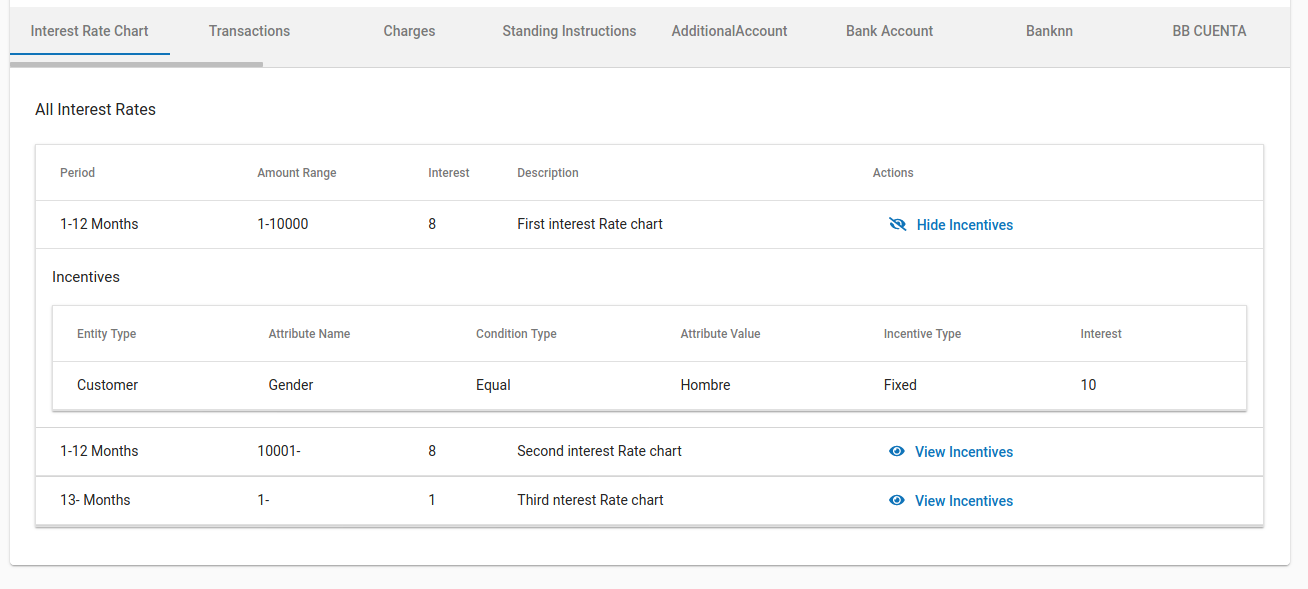
Task: Open the Bank Account tab
Action: [x=889, y=31]
